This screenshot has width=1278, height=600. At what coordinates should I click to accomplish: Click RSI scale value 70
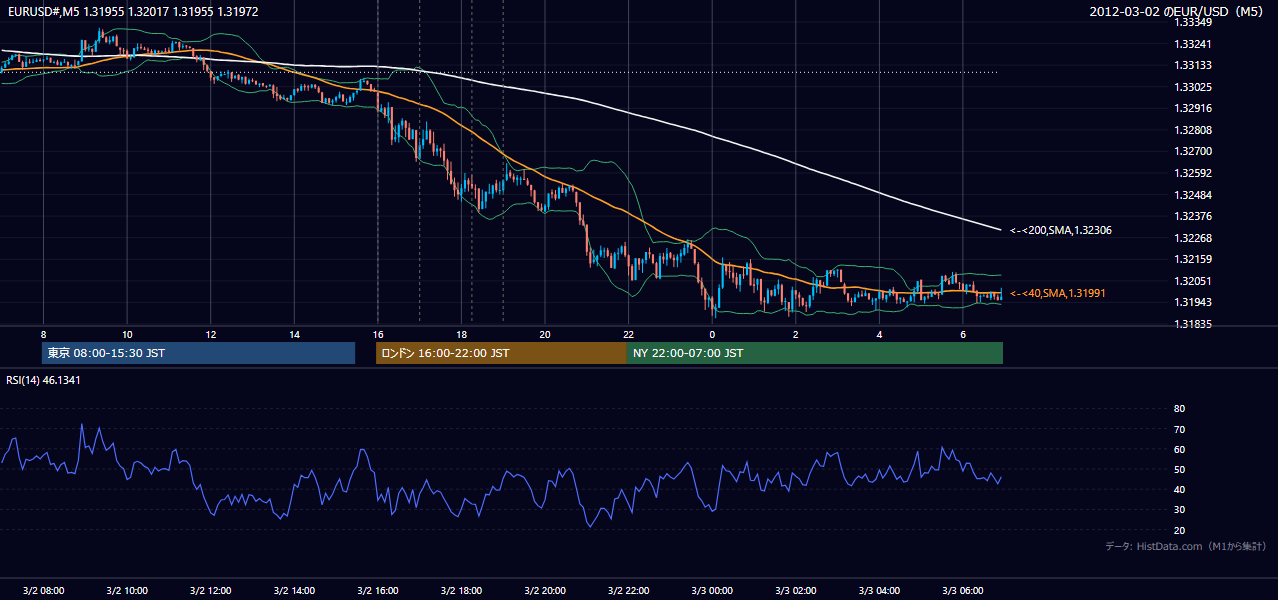point(1179,429)
